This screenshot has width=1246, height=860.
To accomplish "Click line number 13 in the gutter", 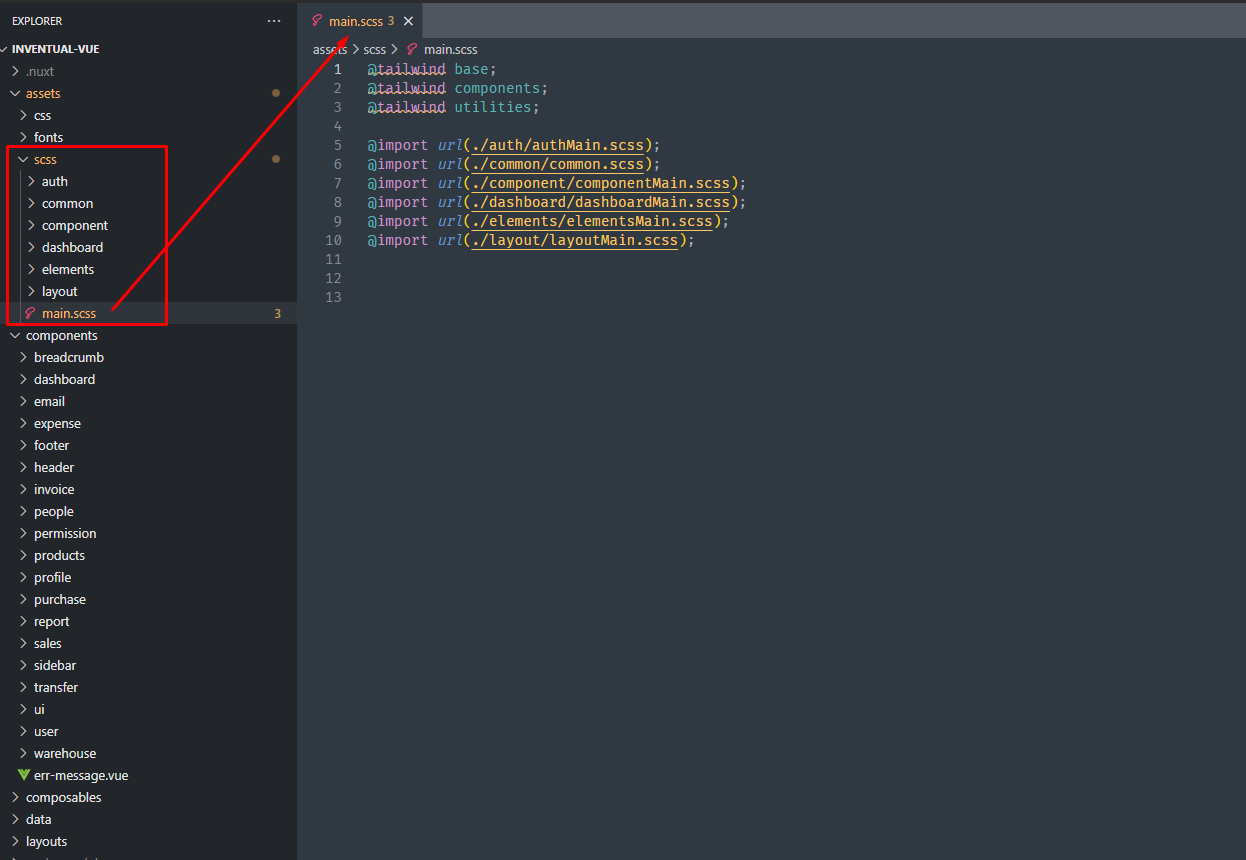I will click(334, 297).
